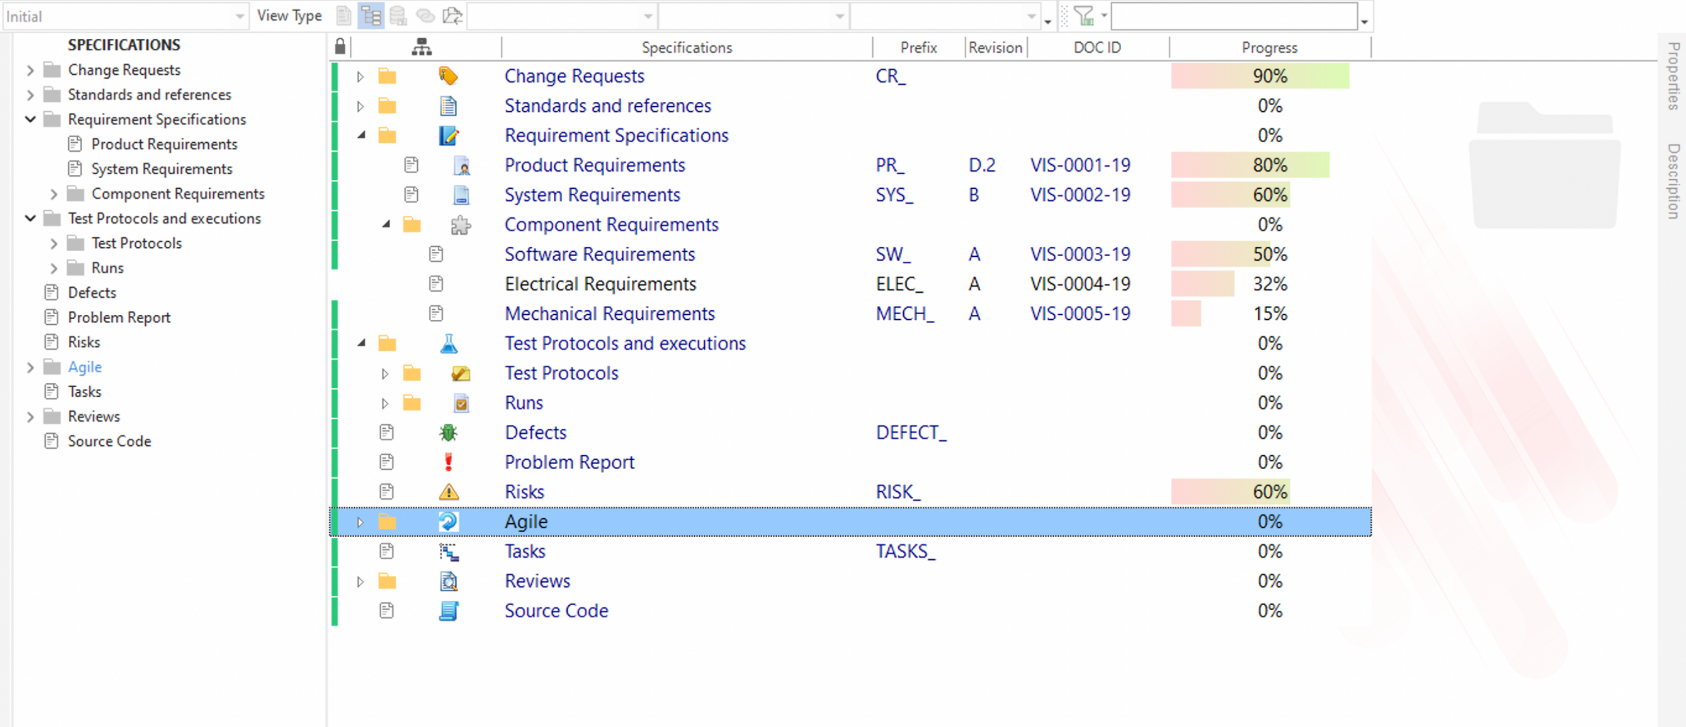
Task: Open the vertical Description side tab
Action: [1673, 181]
